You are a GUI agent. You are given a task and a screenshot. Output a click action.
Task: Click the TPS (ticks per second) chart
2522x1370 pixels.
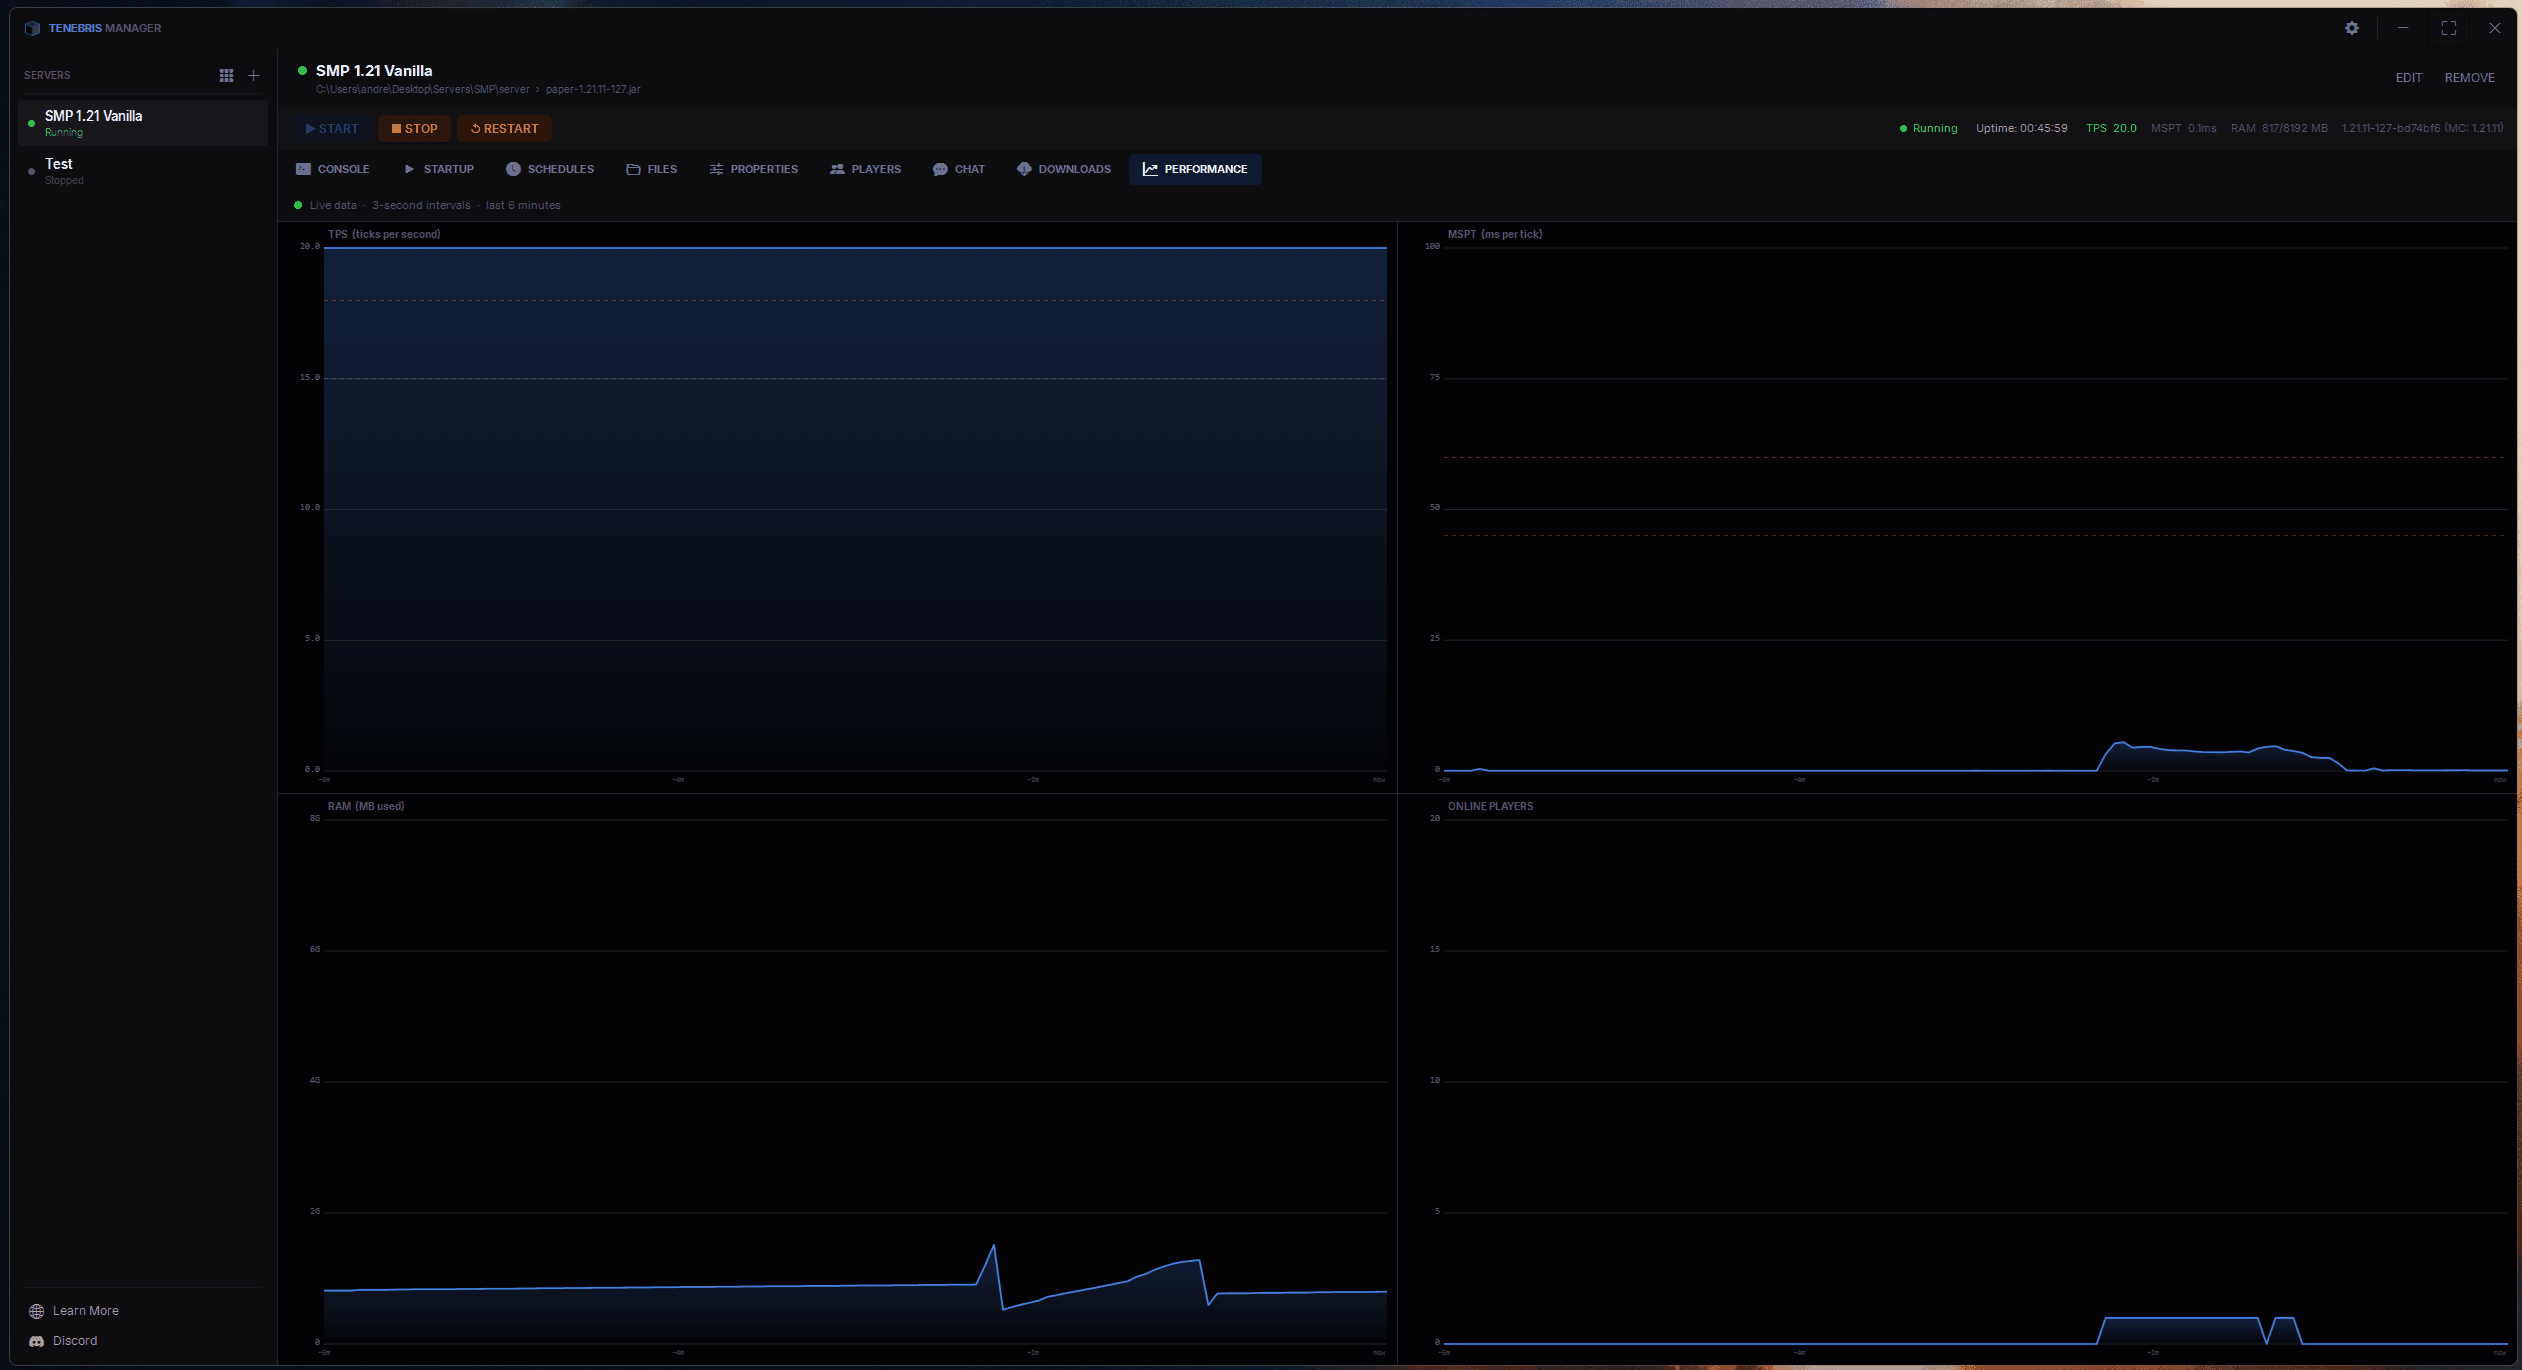(838, 507)
